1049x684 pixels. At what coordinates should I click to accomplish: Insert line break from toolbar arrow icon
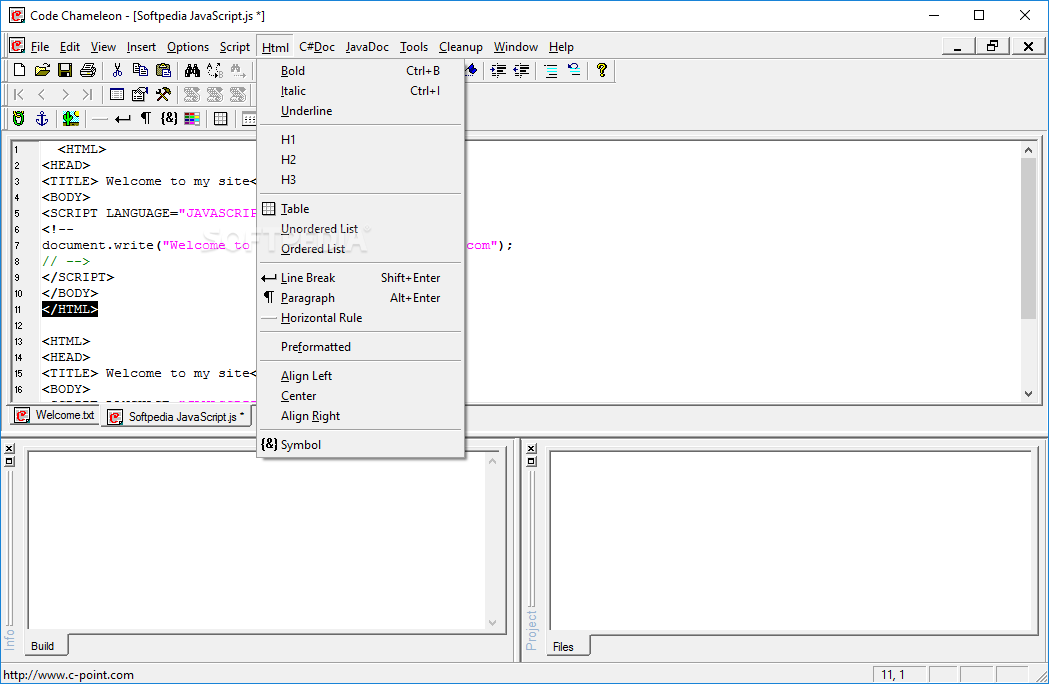[x=122, y=119]
